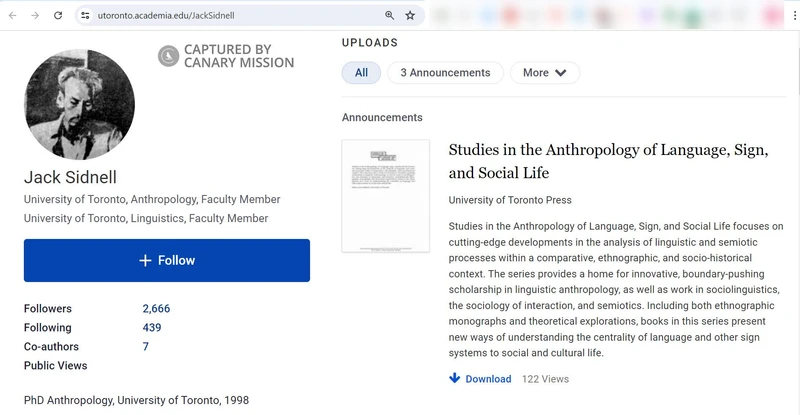The height and width of the screenshot is (415, 800).
Task: Bookmark this page with the star icon
Action: click(x=410, y=15)
